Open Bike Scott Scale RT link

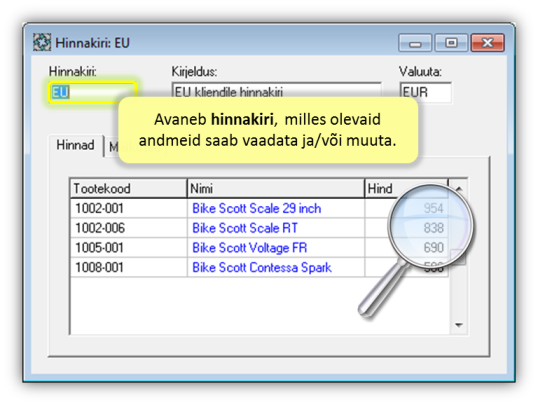[x=245, y=228]
